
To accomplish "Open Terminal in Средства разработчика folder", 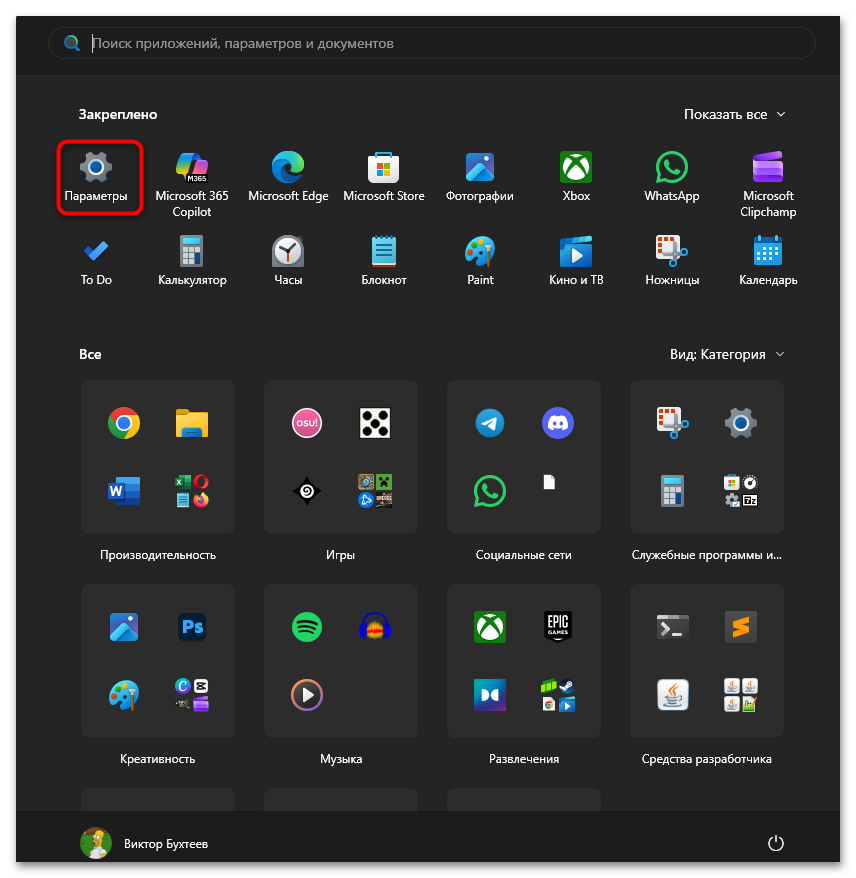I will (672, 627).
